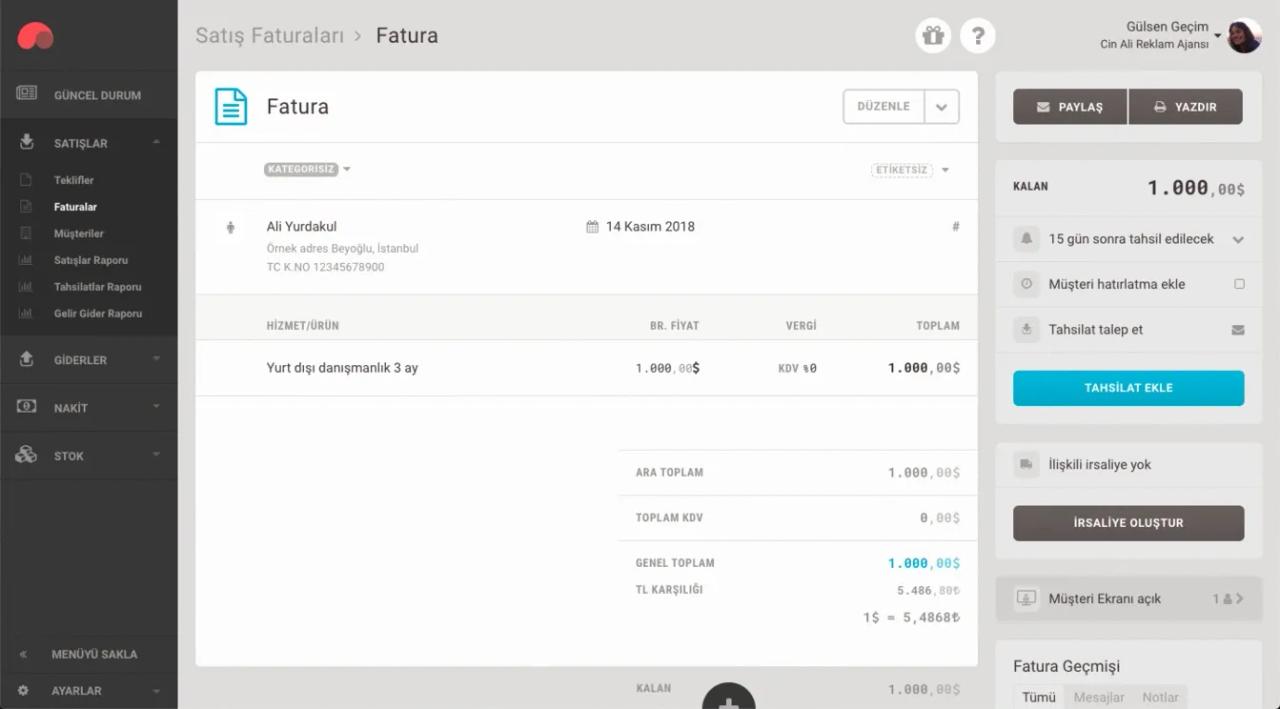Expand 15 gün sonra tahsil edilecek
This screenshot has width=1280, height=709.
[x=1238, y=240]
